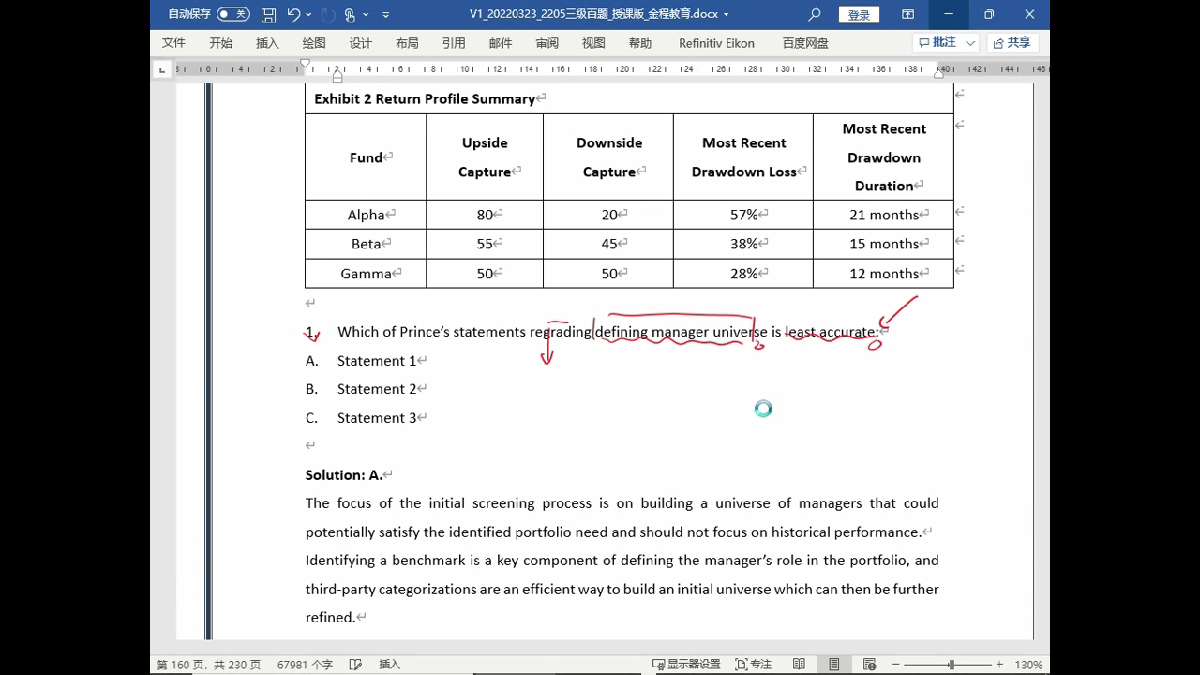Click the Sign in (登录) button

pos(859,15)
